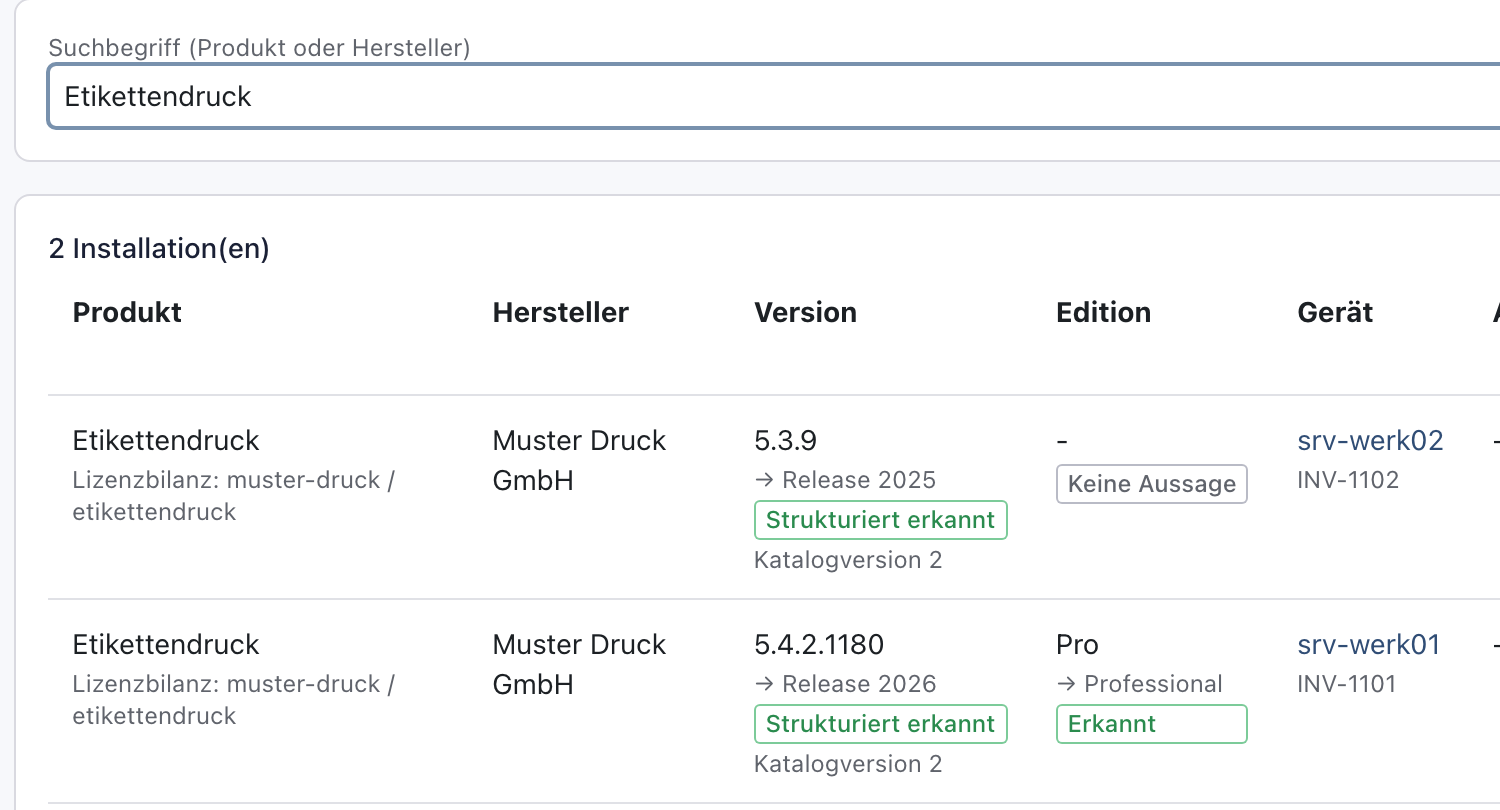Click the Produkt column header
The height and width of the screenshot is (810, 1500).
[x=127, y=312]
